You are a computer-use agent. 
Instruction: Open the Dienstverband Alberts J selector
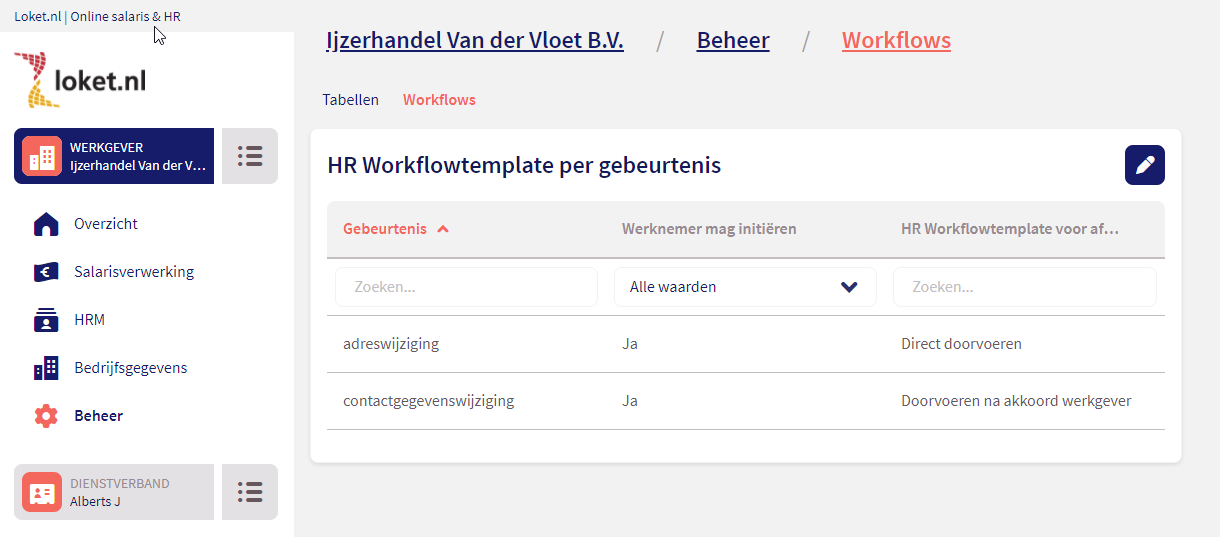114,492
